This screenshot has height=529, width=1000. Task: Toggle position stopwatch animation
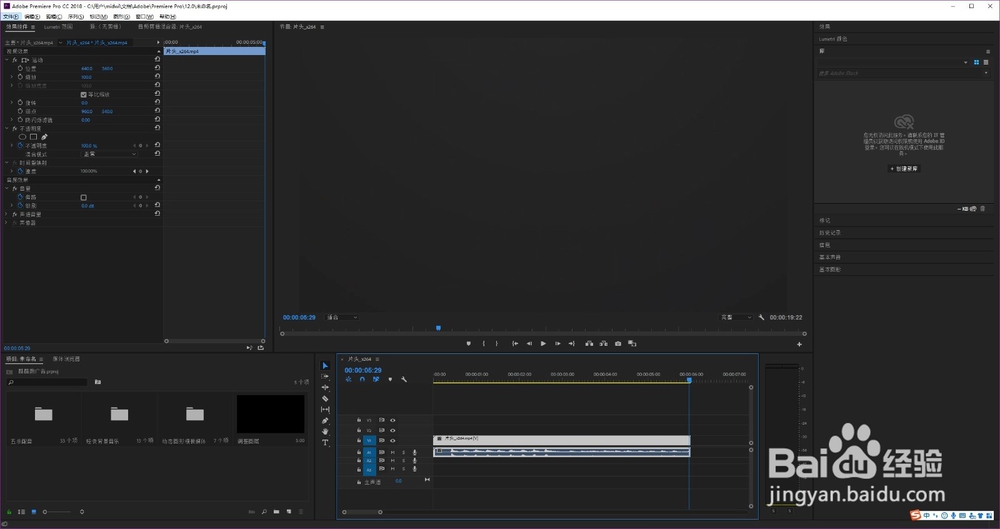tap(20, 68)
